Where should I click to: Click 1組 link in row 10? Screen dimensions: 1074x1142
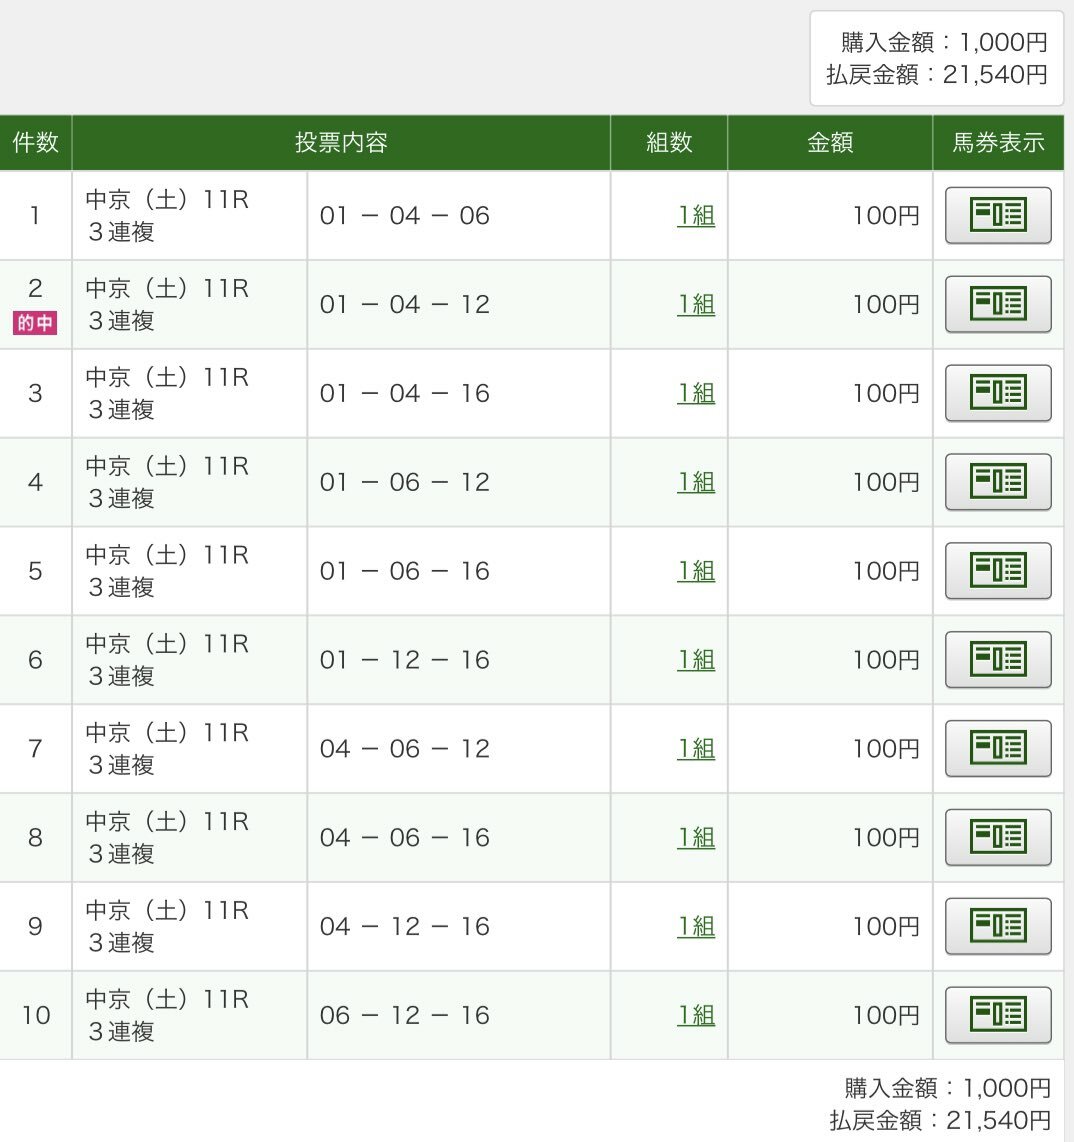point(696,1015)
